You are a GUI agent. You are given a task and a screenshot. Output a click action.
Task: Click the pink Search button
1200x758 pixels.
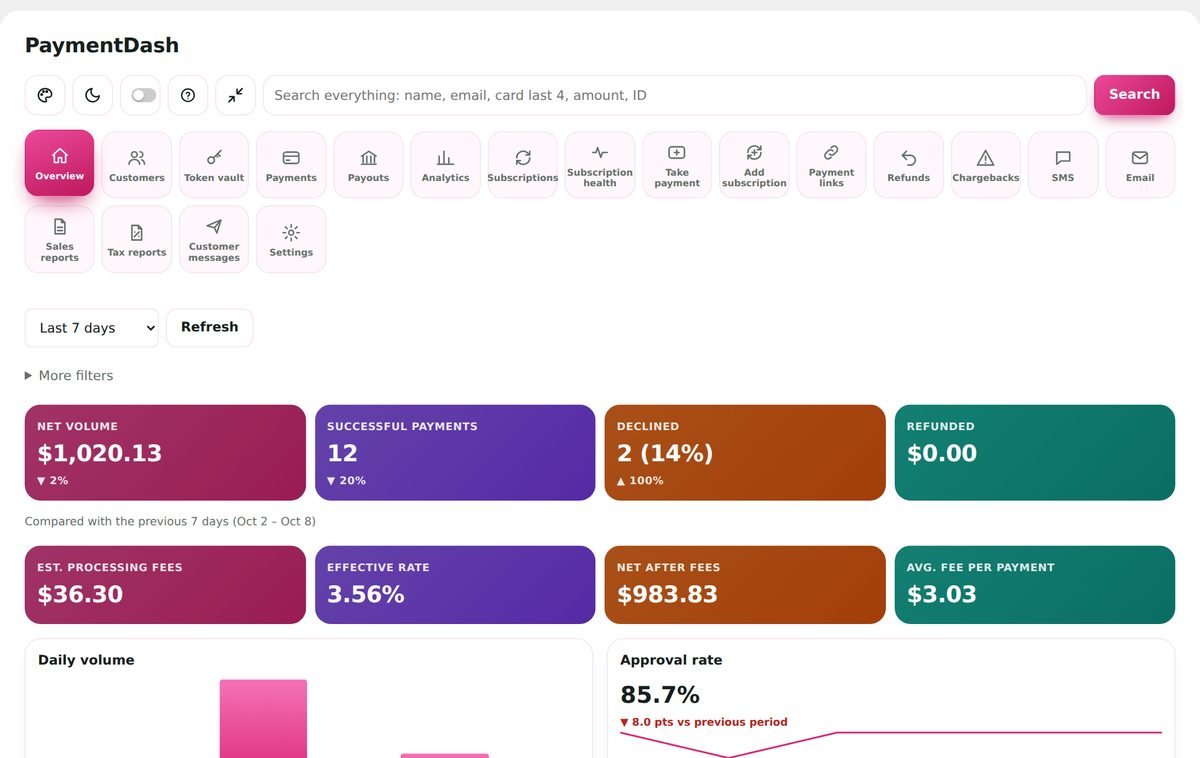point(1134,95)
